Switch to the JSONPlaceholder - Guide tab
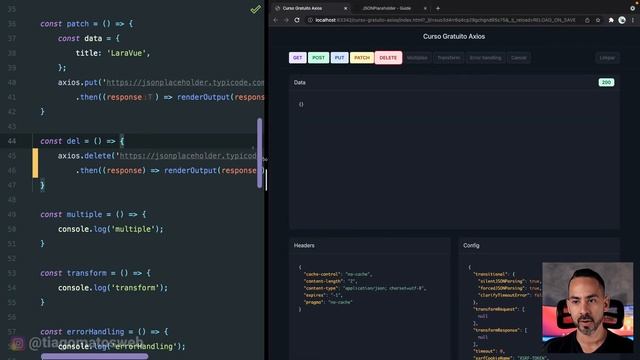 [387, 8]
